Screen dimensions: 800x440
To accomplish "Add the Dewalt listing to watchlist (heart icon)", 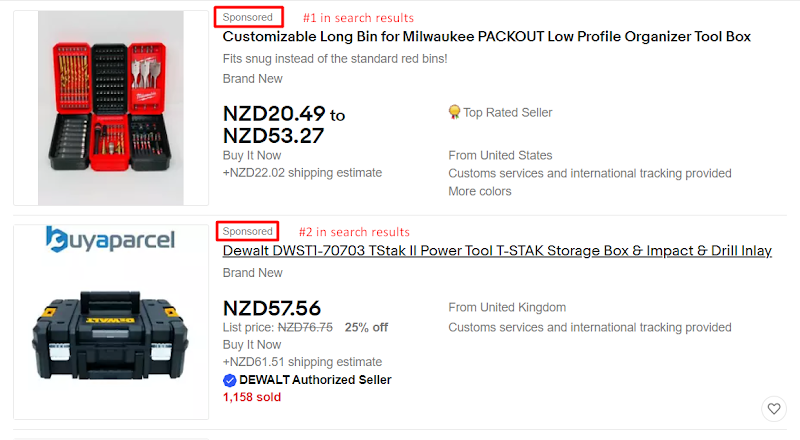I will [x=773, y=408].
